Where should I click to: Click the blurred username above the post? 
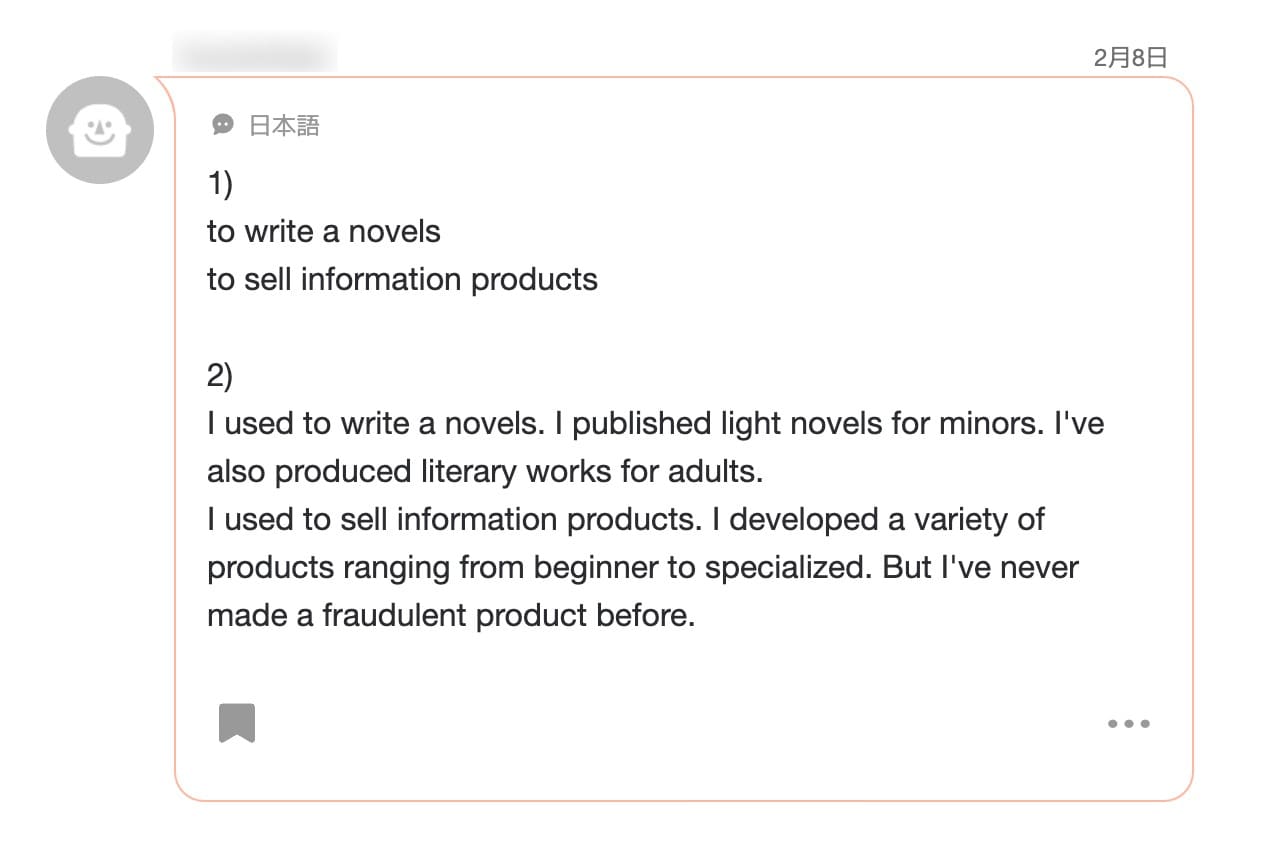(x=255, y=52)
